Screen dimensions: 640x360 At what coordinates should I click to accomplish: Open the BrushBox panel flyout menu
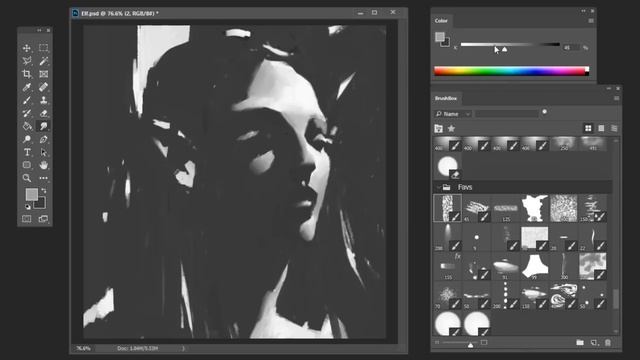pyautogui.click(x=616, y=98)
